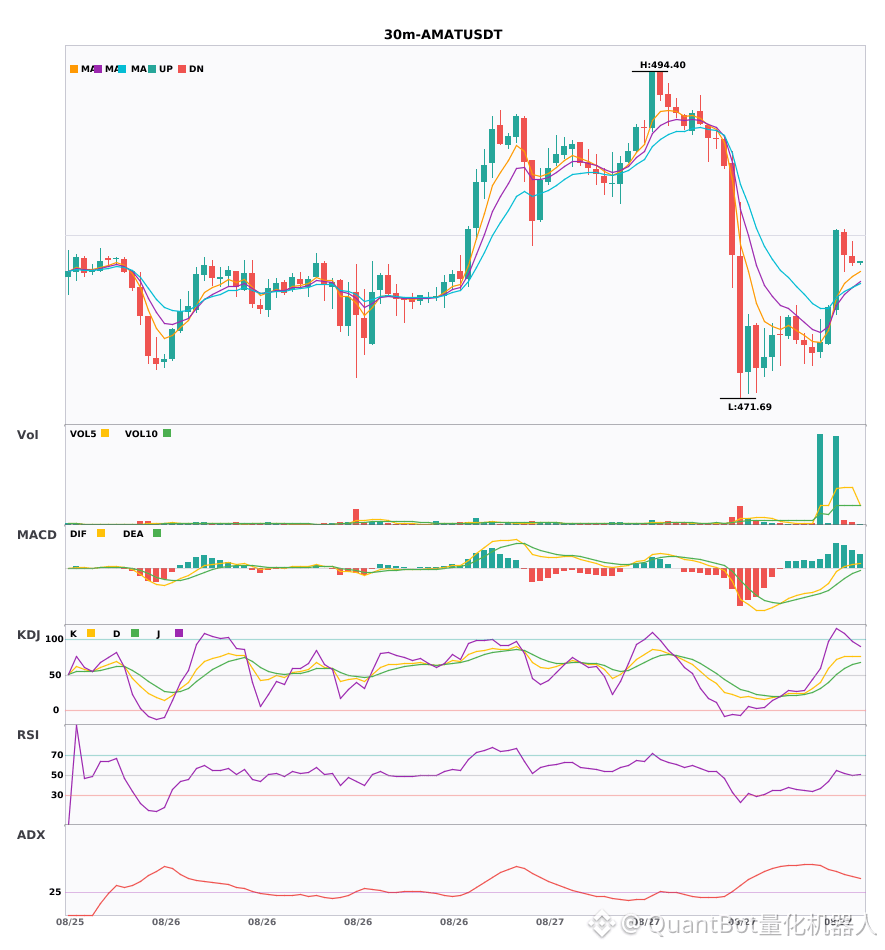This screenshot has width=885, height=950.
Task: Click the MACD panel label
Action: [x=36, y=535]
